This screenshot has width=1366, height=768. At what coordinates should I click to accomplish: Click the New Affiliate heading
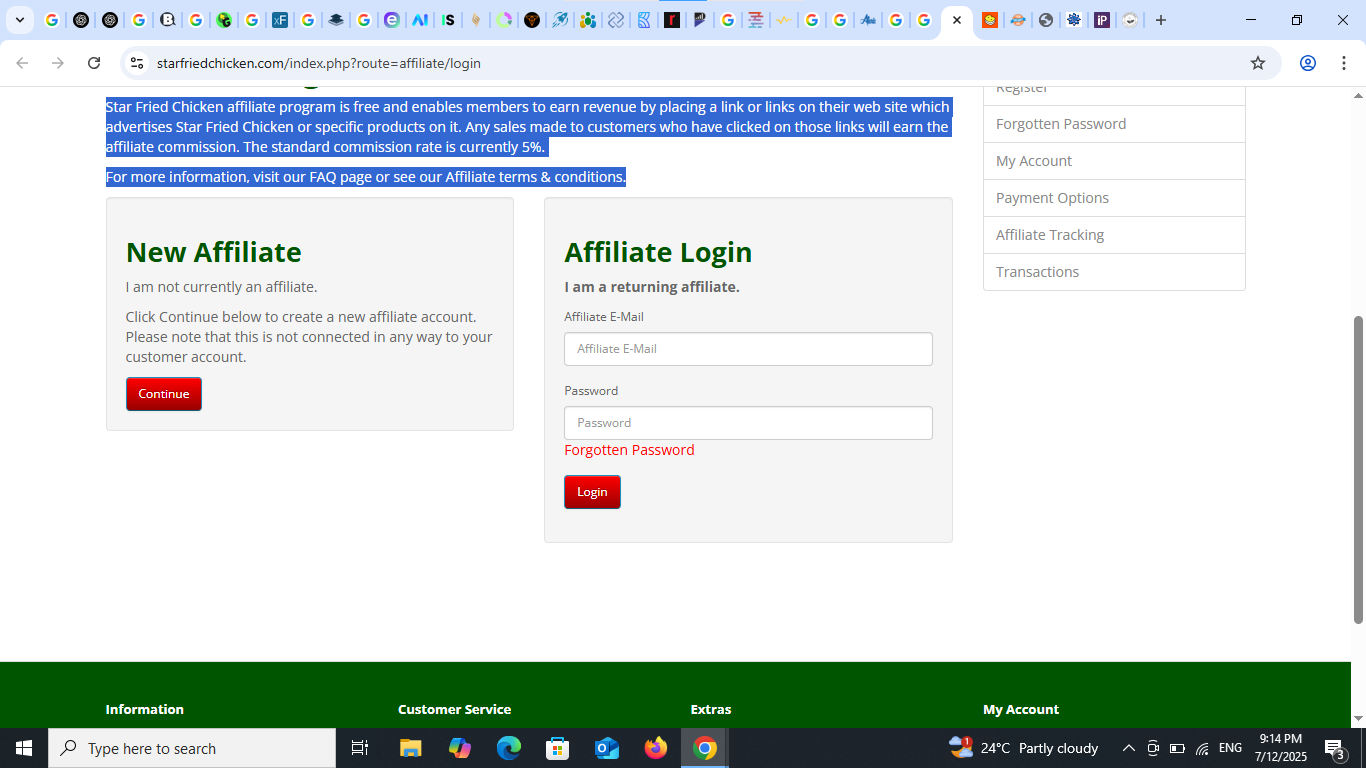tap(213, 252)
